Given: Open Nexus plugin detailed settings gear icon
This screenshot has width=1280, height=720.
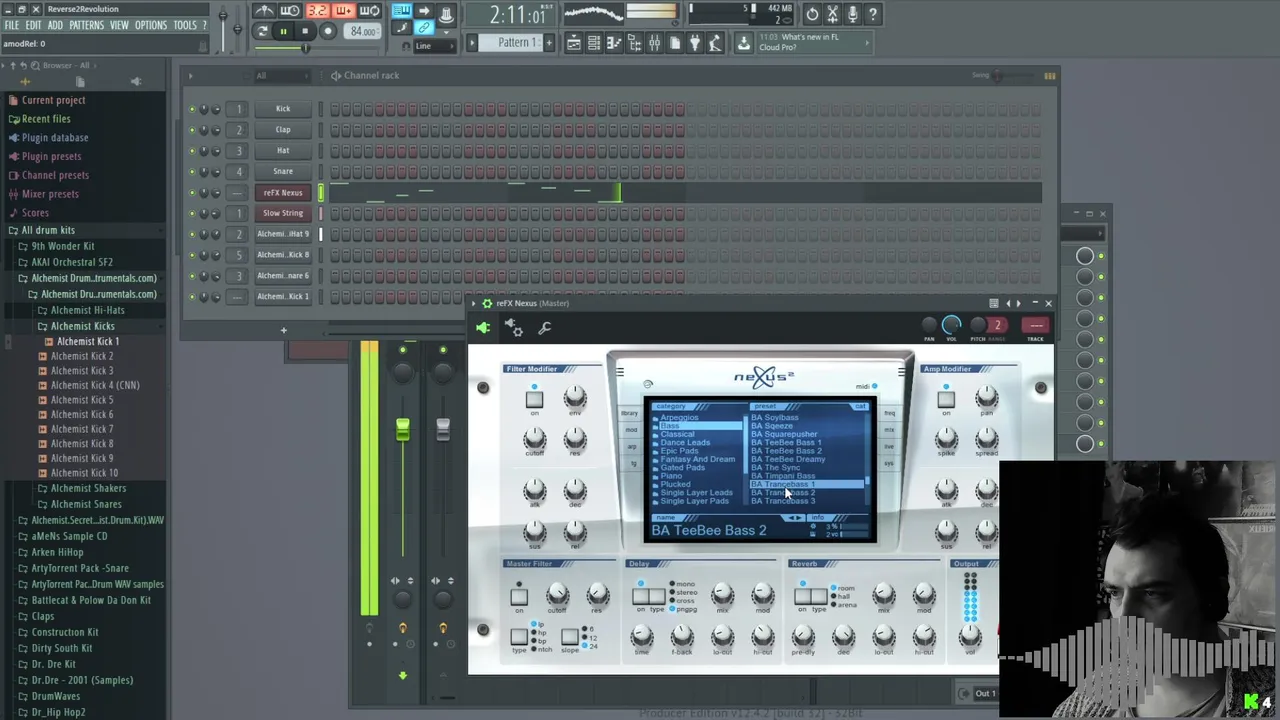Looking at the screenshot, I should [x=514, y=327].
